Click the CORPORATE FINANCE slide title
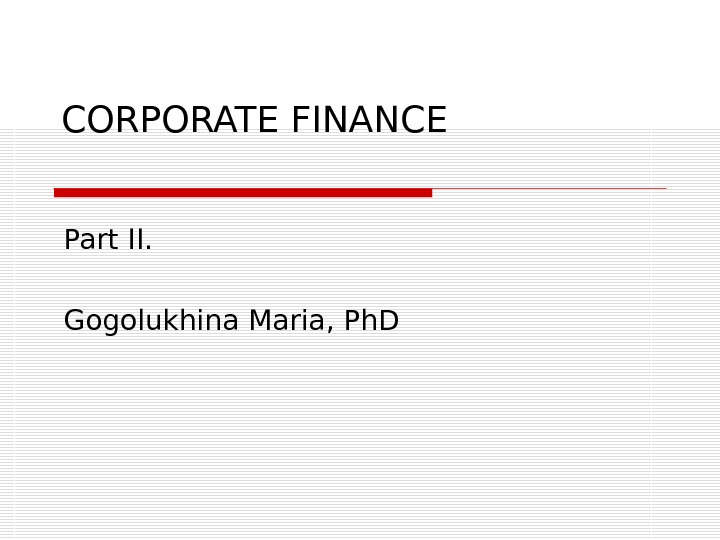This screenshot has height=540, width=720. pos(254,121)
